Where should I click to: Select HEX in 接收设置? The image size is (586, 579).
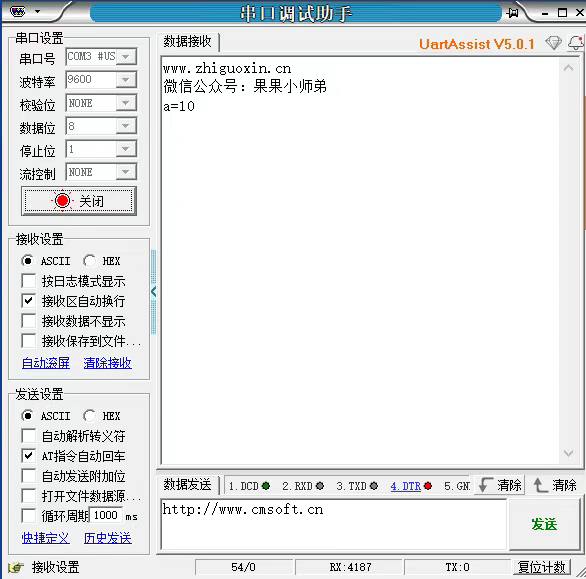(x=90, y=261)
